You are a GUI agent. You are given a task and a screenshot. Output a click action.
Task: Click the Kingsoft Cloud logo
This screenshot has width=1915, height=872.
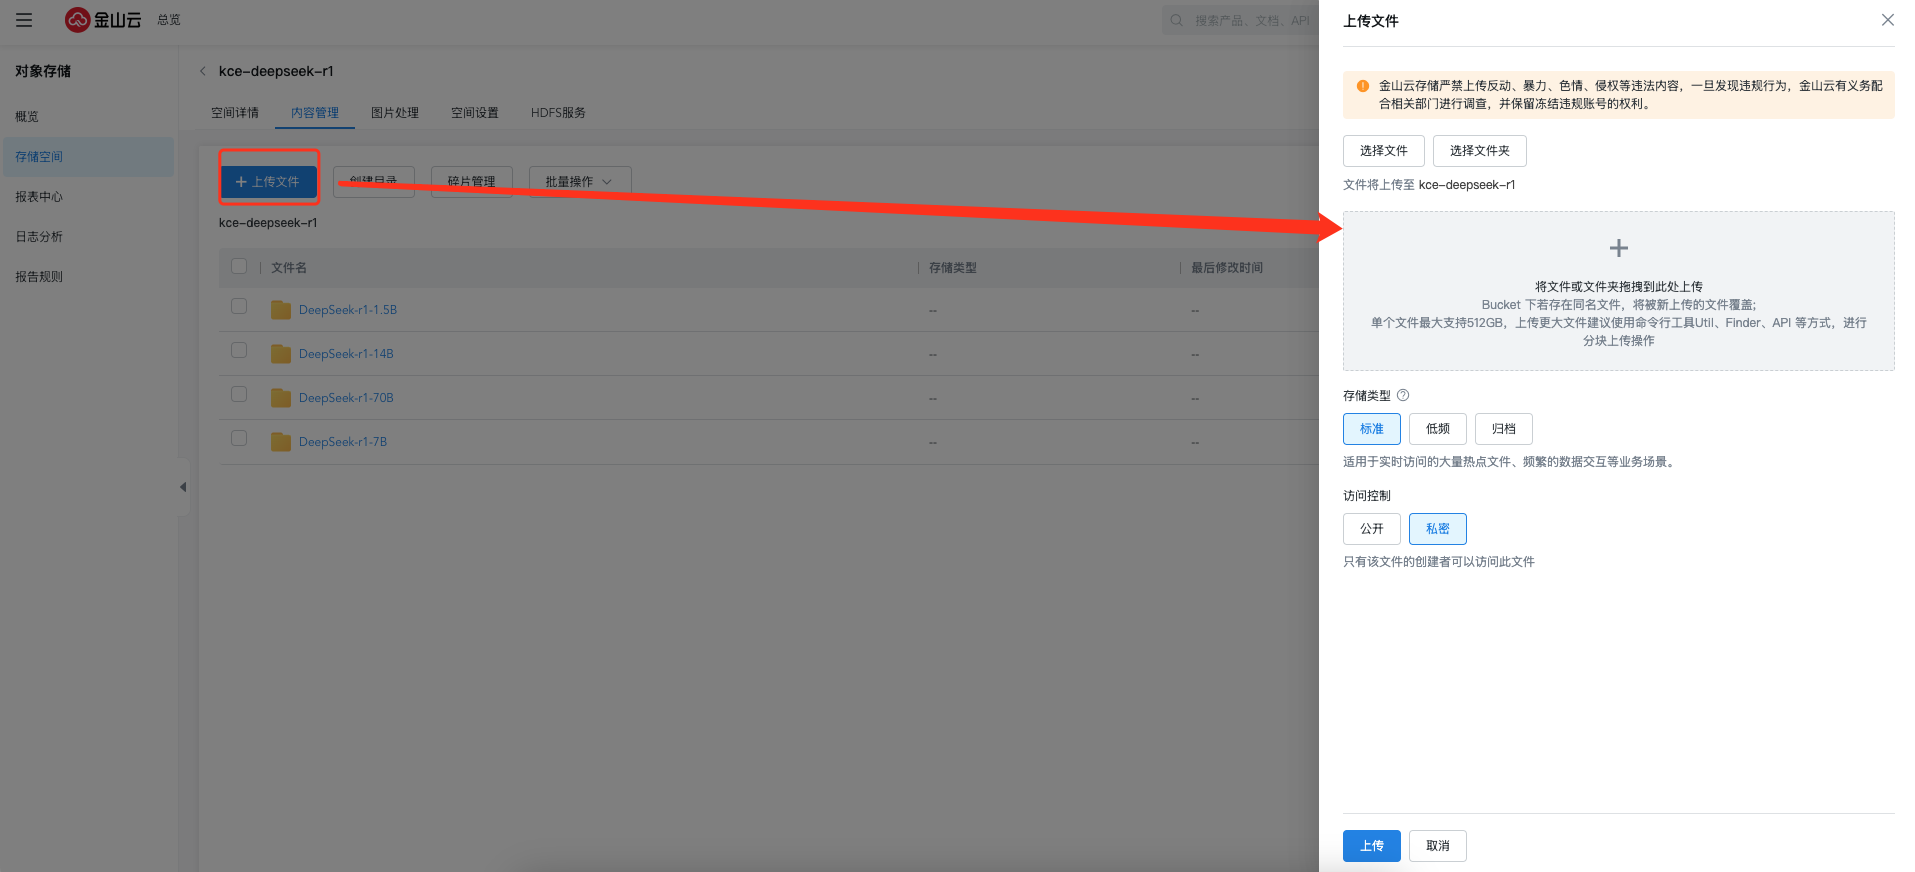point(103,20)
